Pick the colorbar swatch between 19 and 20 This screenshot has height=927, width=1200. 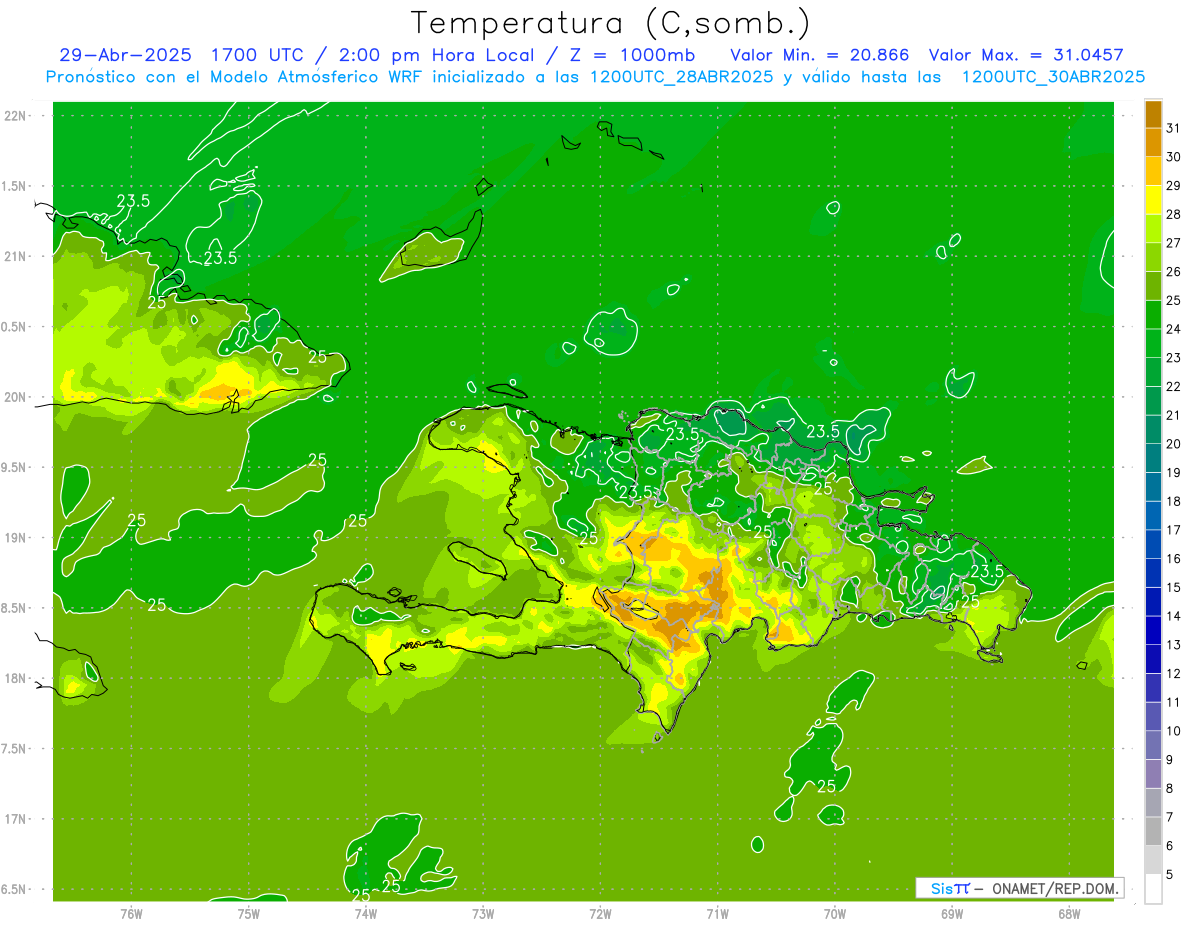[x=1153, y=458]
